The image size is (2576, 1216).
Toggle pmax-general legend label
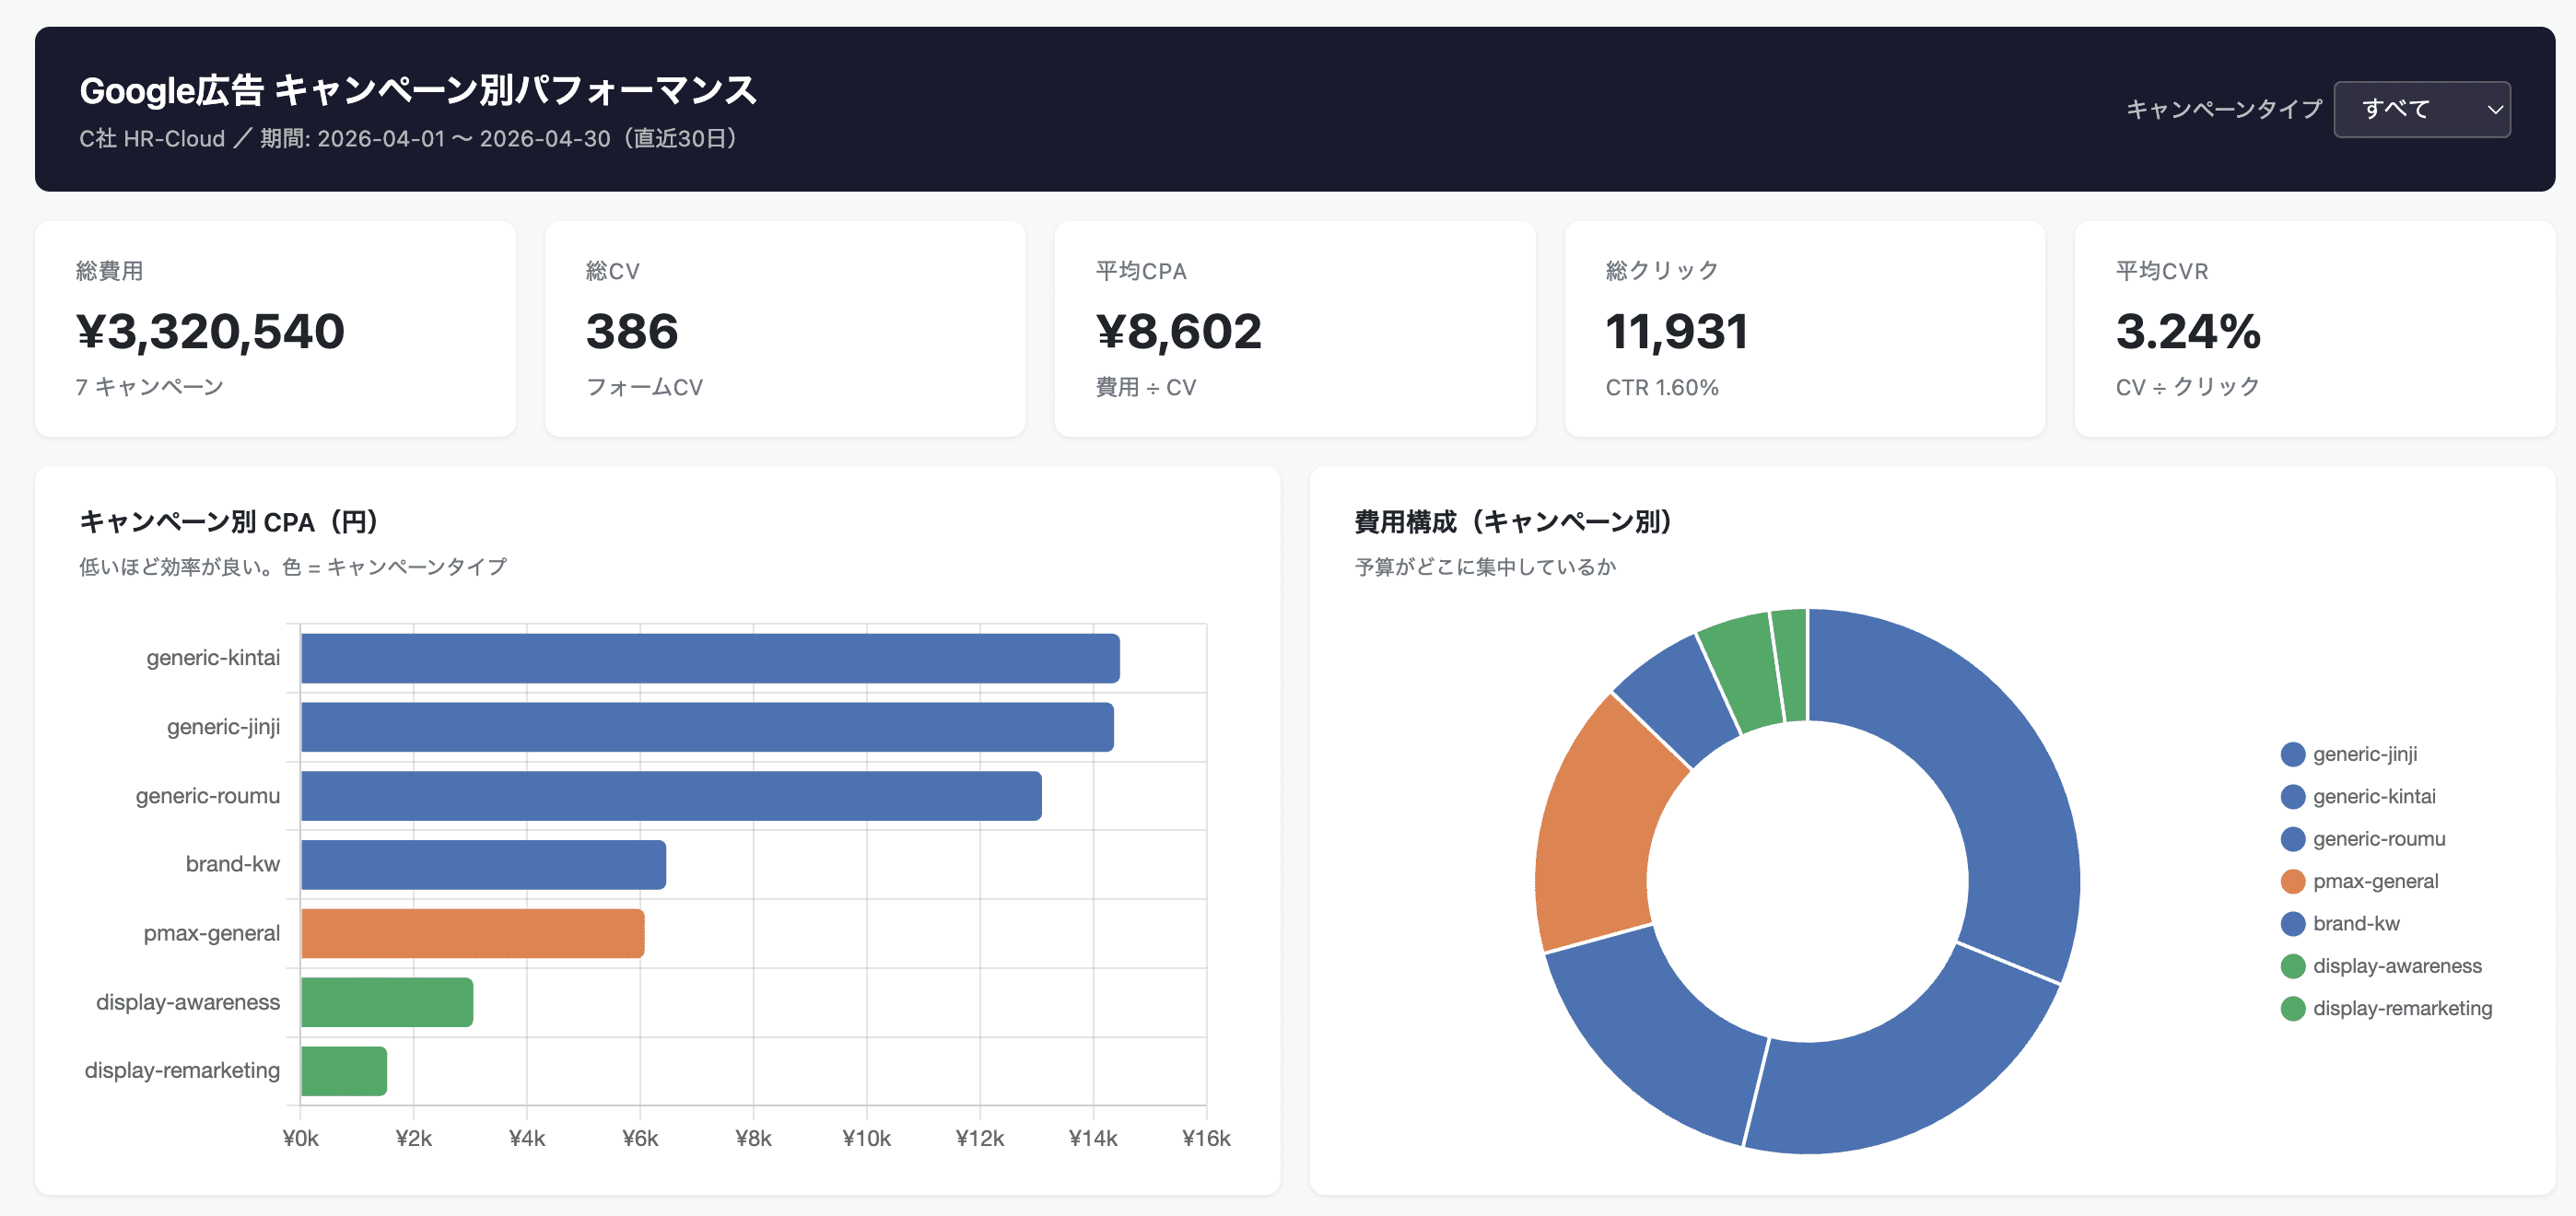(x=2375, y=881)
